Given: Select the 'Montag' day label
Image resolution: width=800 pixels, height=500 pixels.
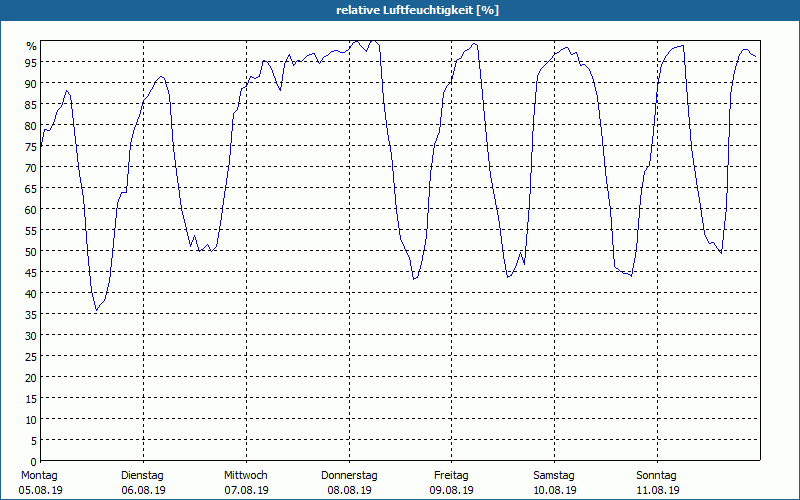Looking at the screenshot, I should (39, 475).
